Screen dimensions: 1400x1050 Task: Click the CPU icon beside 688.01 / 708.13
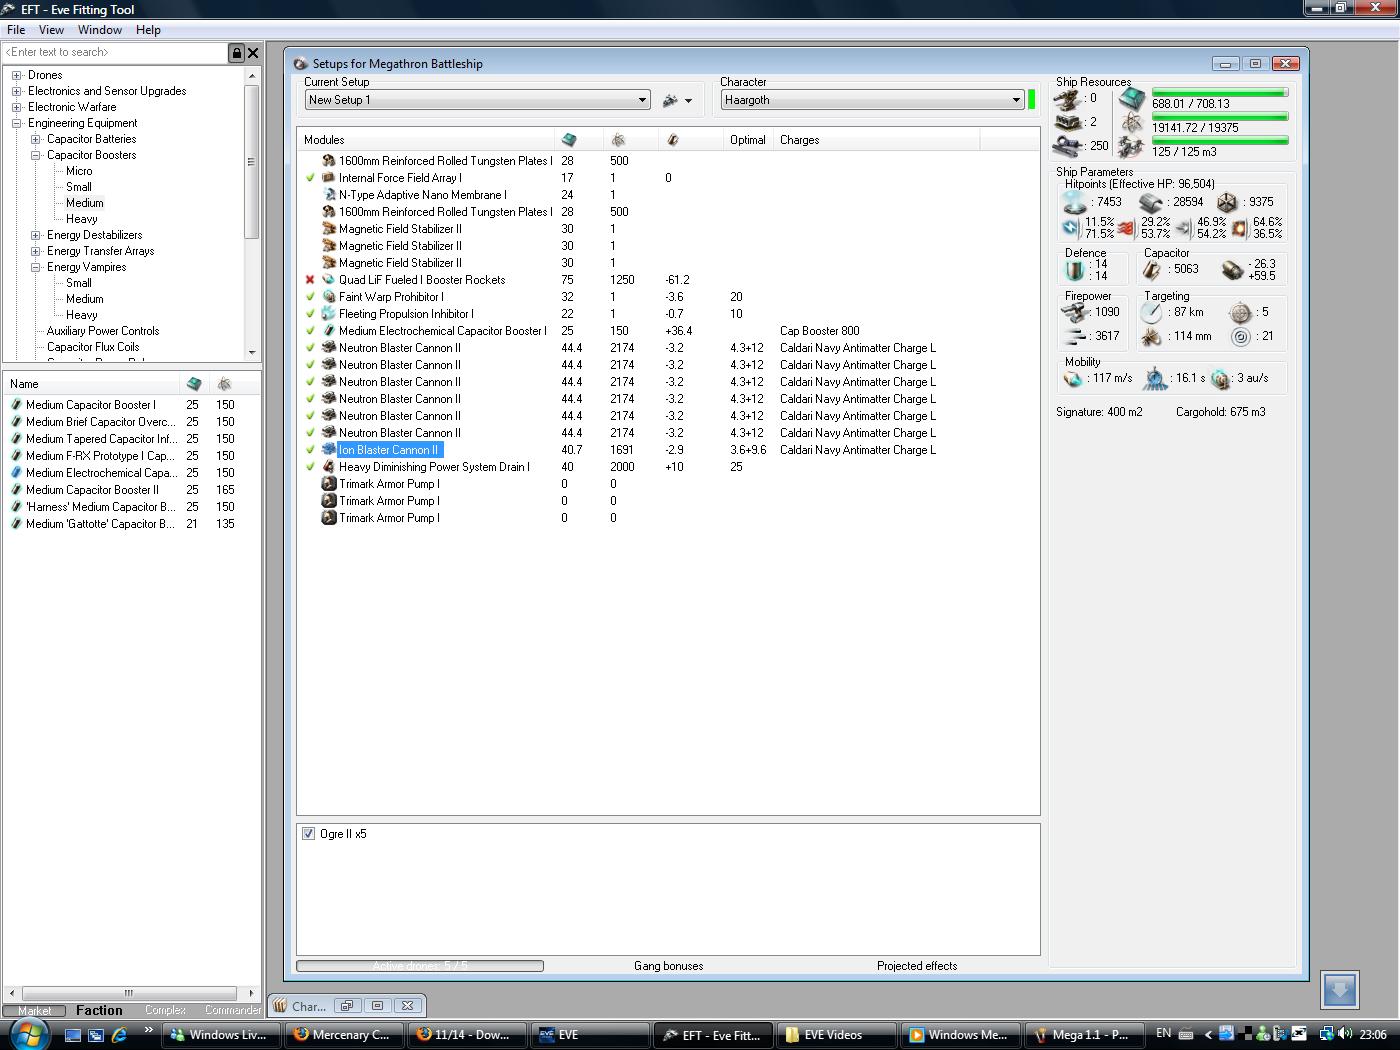coord(1132,99)
